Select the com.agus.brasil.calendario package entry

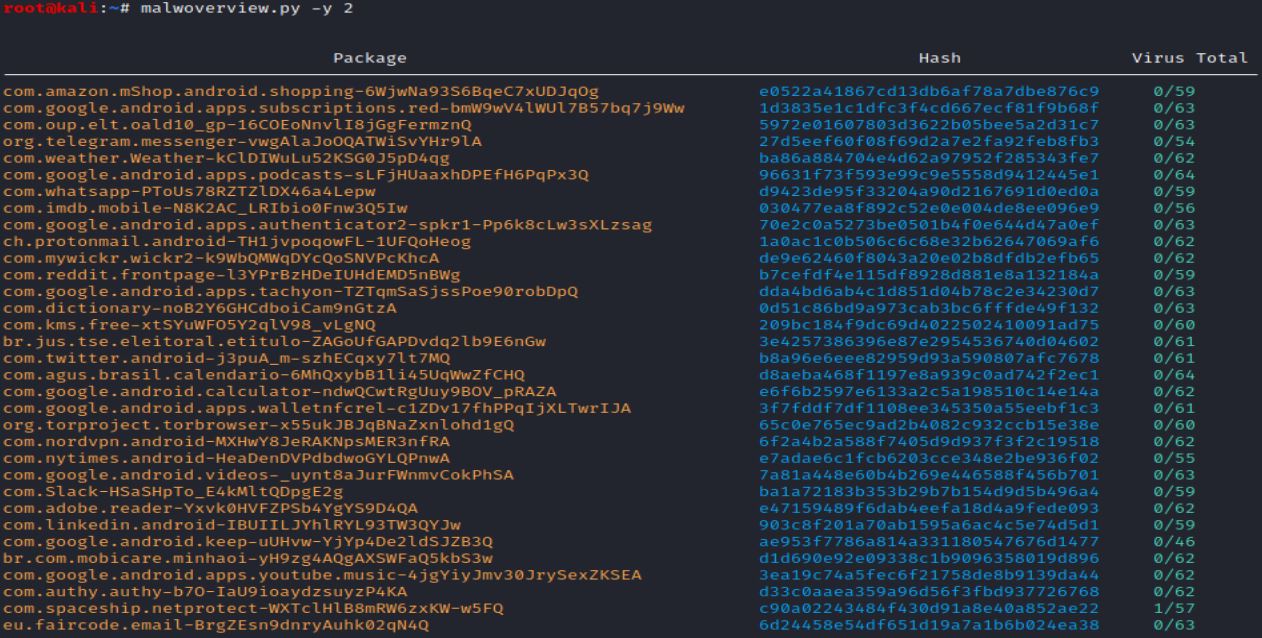[x=264, y=373]
